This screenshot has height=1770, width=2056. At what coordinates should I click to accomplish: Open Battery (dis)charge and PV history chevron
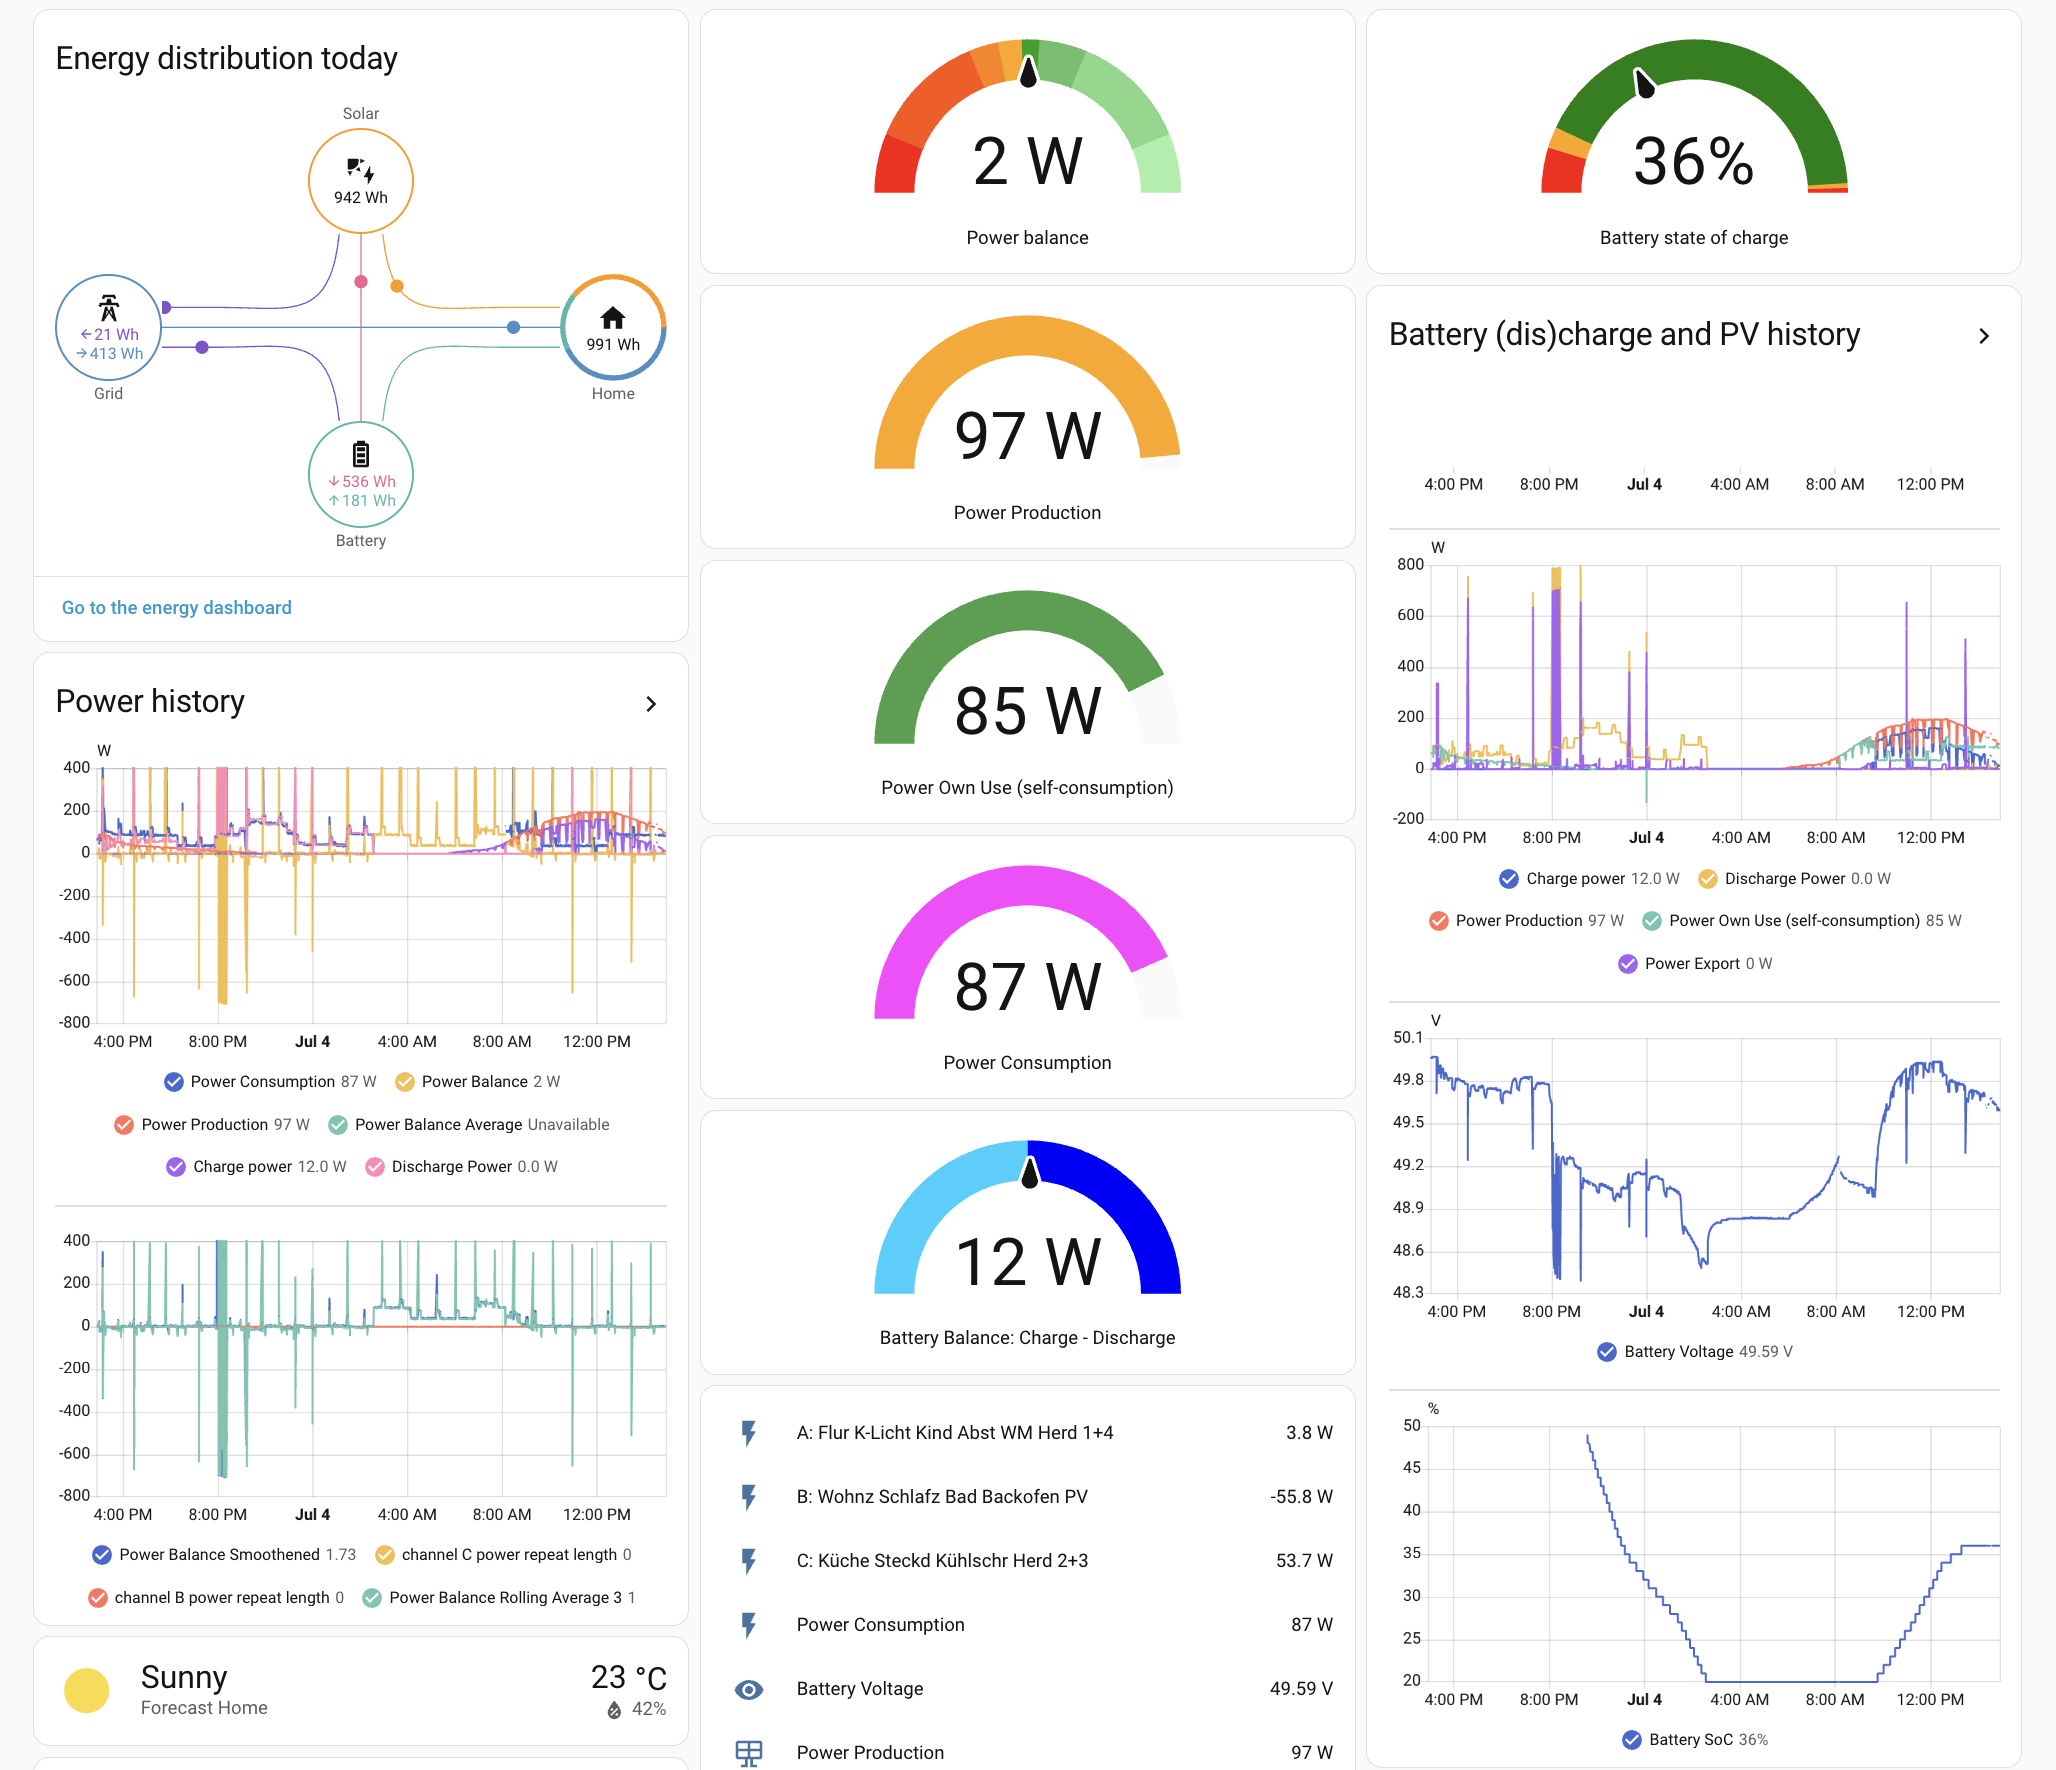(1984, 337)
